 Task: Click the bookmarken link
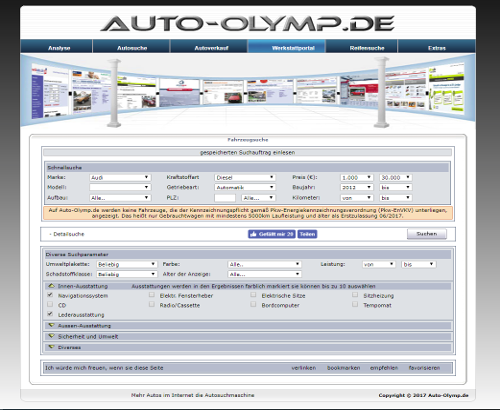coord(344,368)
